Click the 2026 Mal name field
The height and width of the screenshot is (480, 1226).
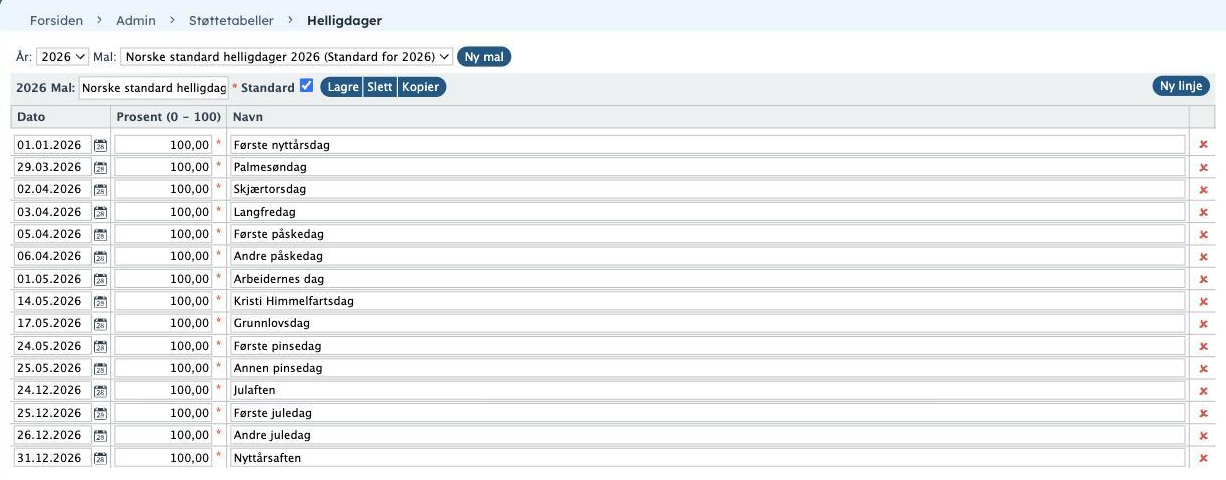tap(154, 88)
